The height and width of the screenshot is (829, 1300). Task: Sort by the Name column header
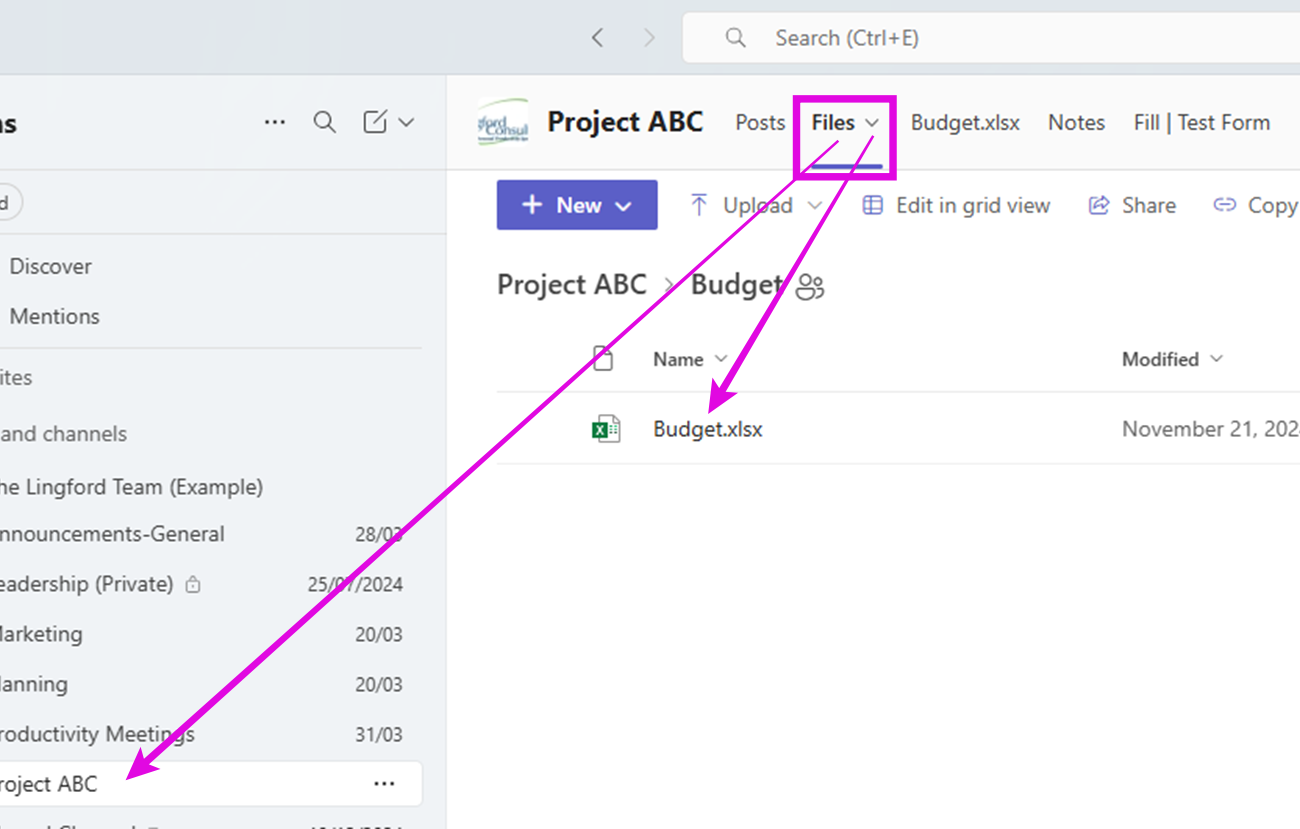(678, 359)
